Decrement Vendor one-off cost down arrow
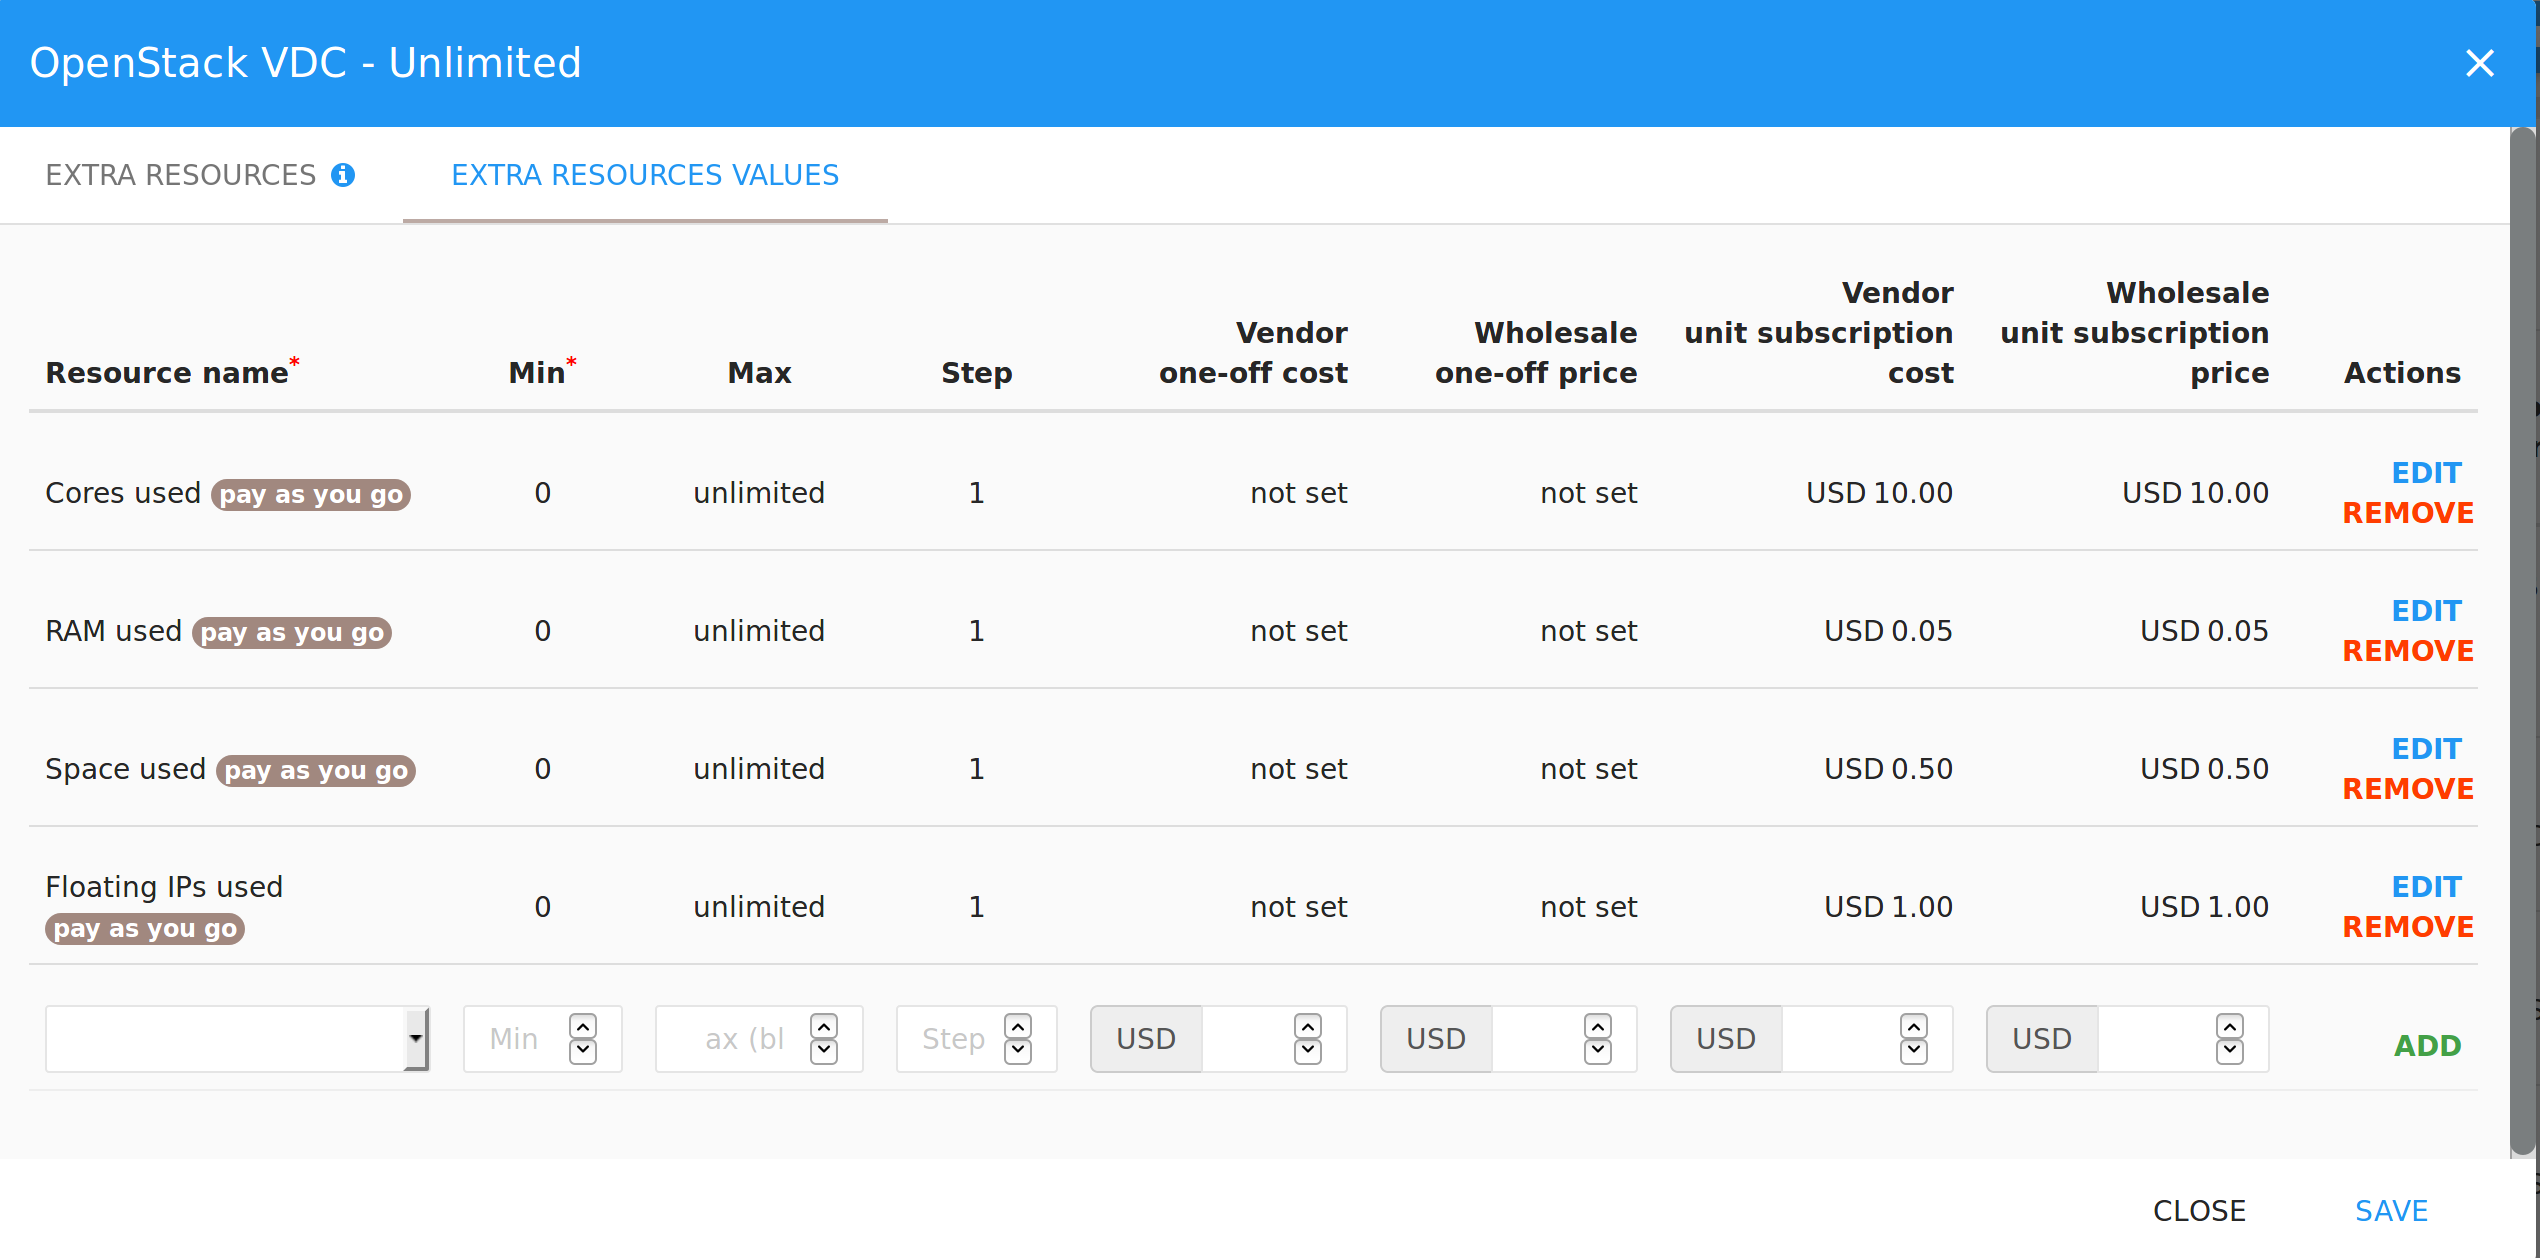 1308,1051
